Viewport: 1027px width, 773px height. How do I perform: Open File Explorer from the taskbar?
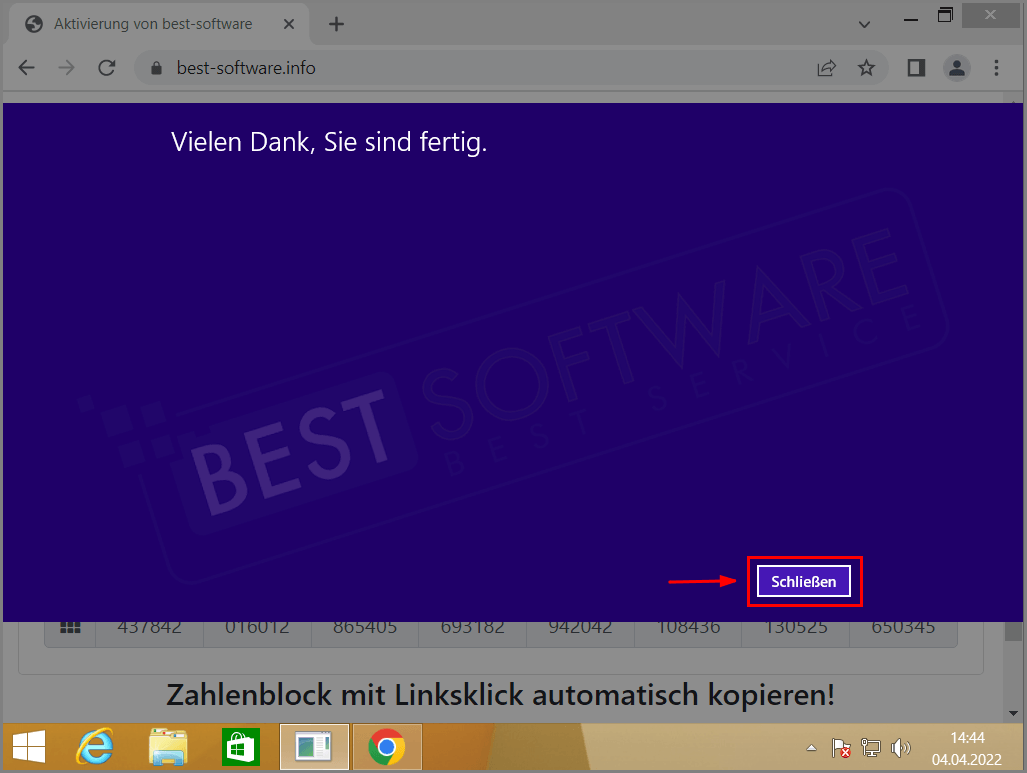[167, 746]
